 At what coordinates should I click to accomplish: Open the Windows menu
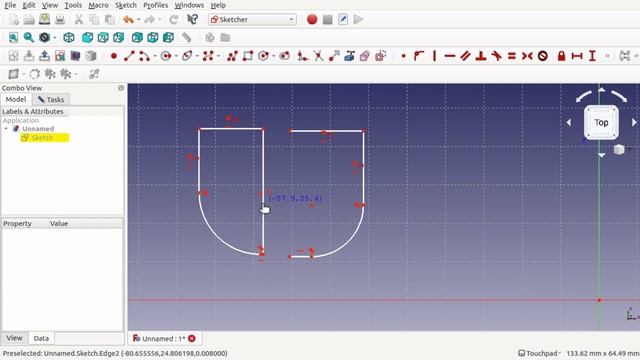(x=189, y=5)
